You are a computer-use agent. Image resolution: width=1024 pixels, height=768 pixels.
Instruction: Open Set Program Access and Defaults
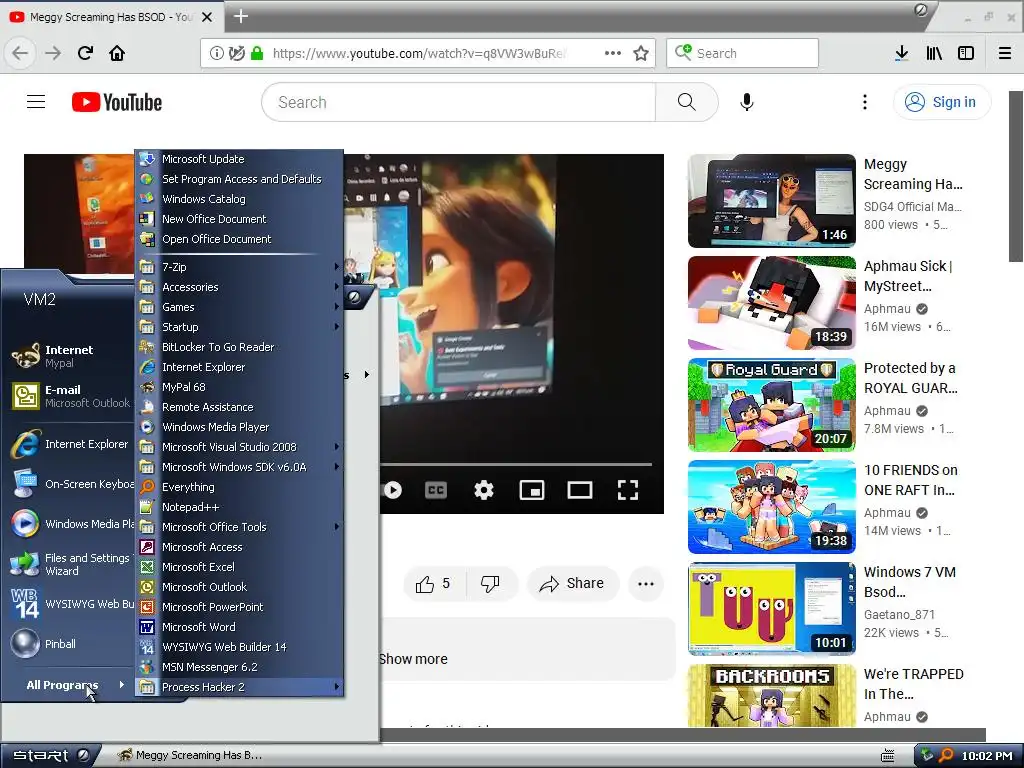(x=239, y=179)
